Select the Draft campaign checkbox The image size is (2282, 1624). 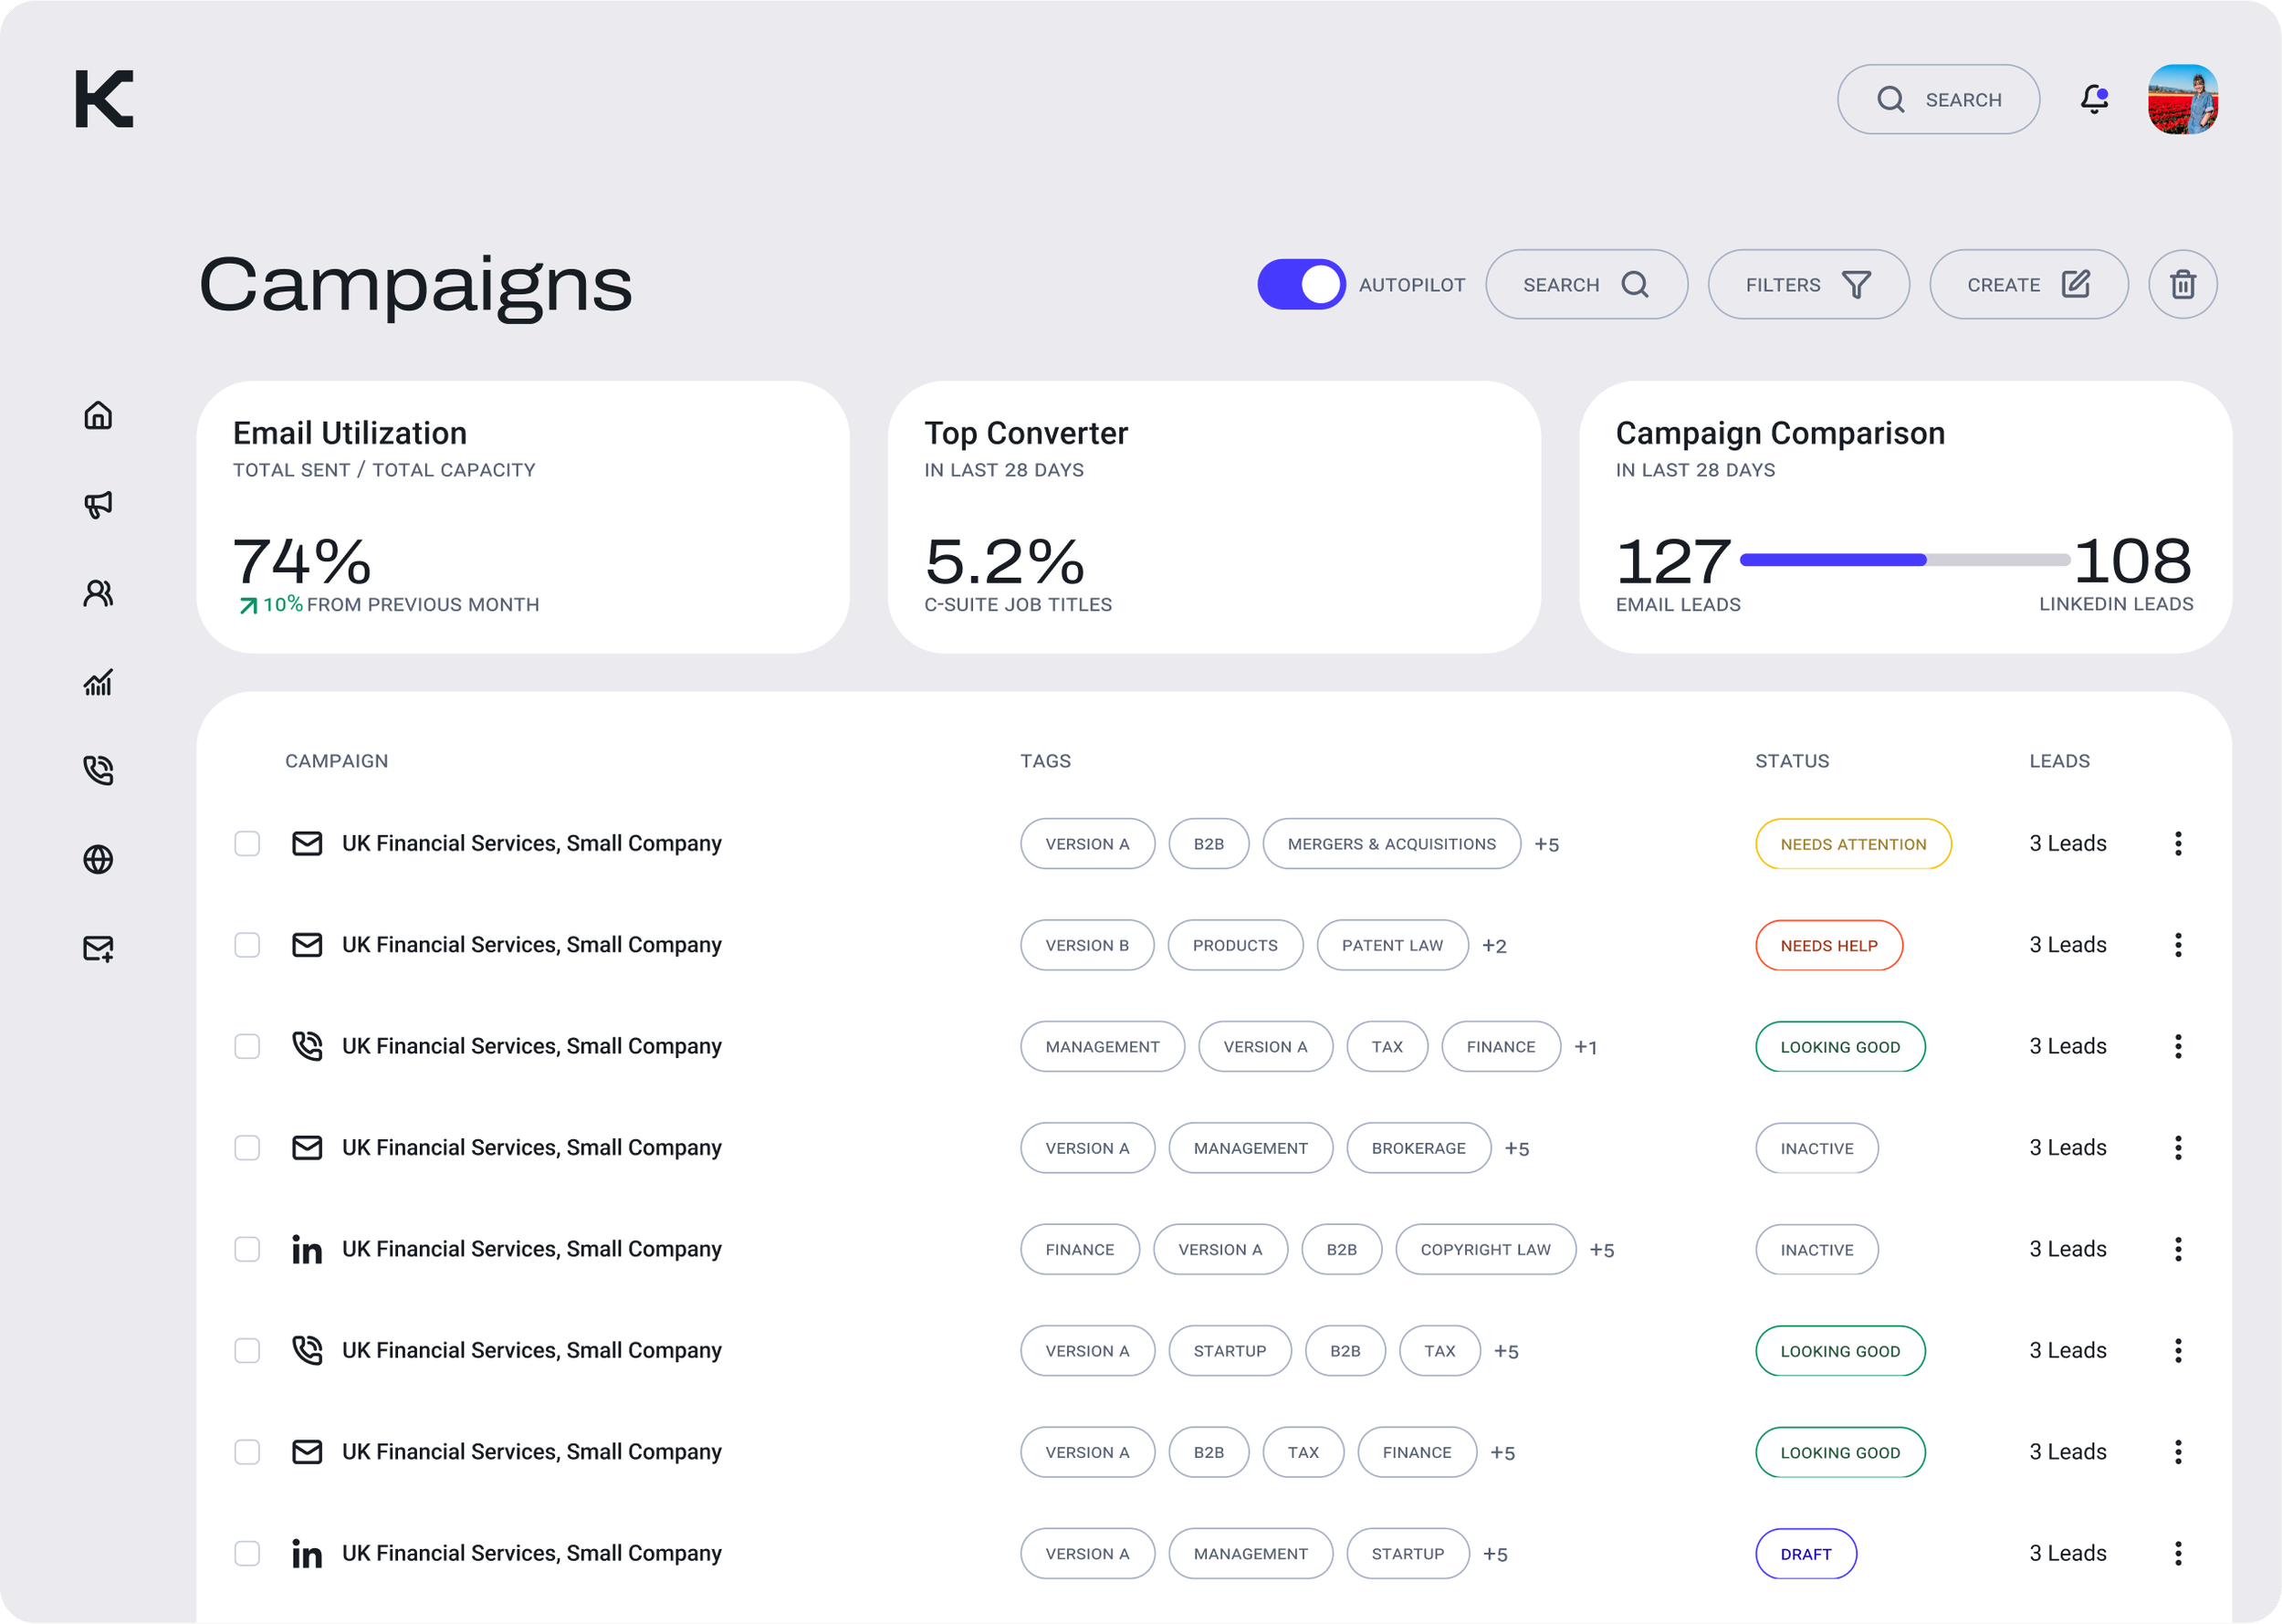point(247,1553)
